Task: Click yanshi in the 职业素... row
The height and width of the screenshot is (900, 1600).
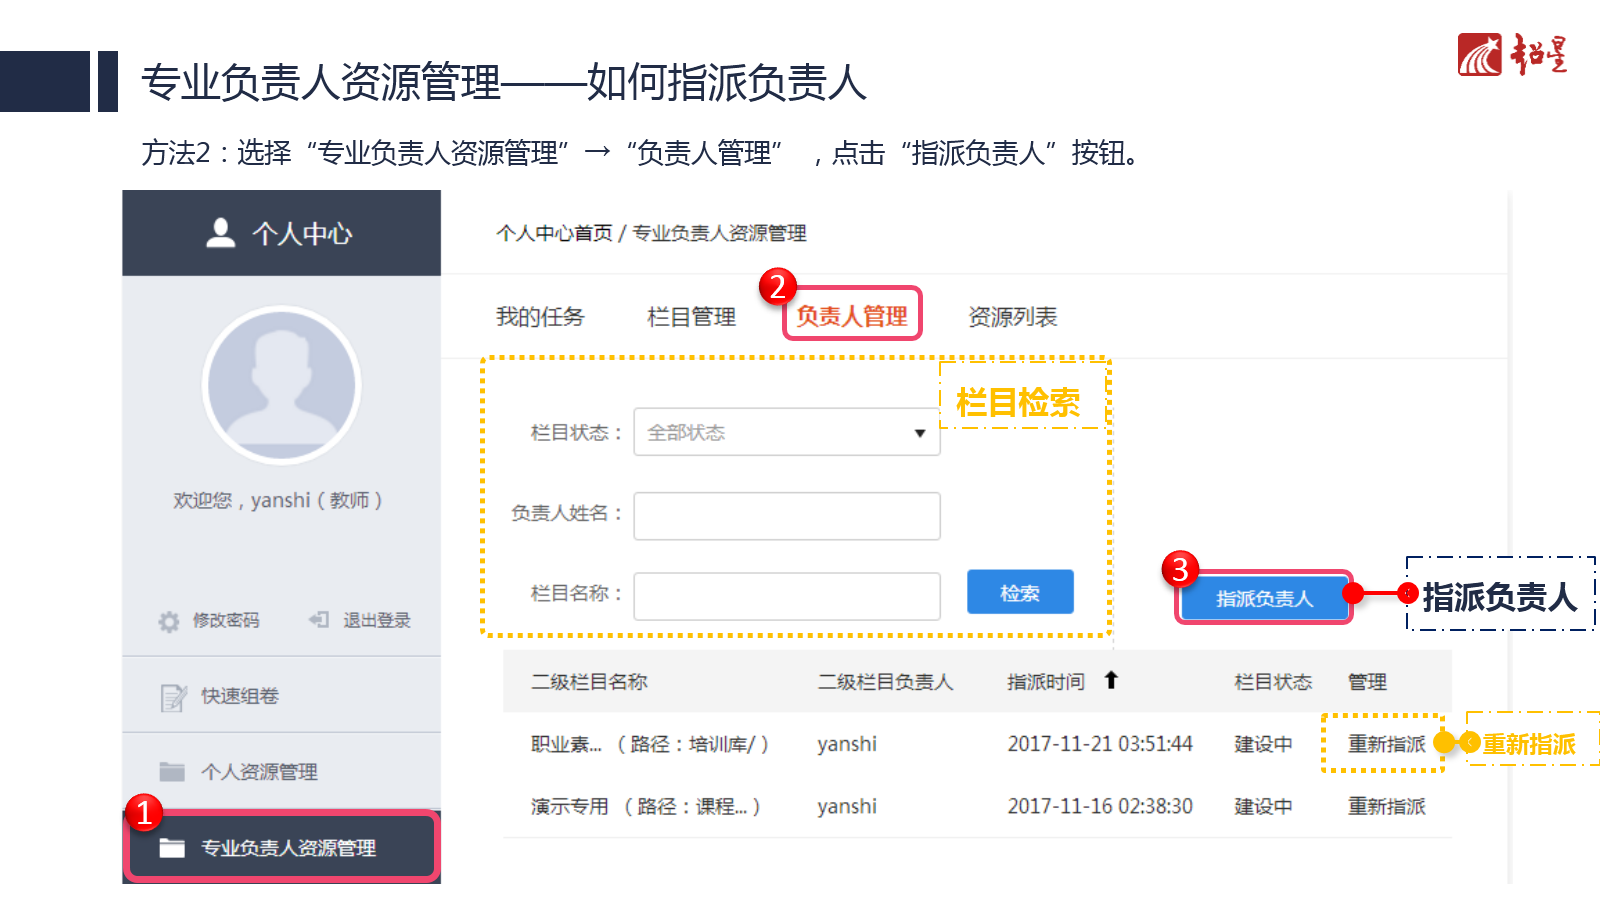Action: click(847, 744)
